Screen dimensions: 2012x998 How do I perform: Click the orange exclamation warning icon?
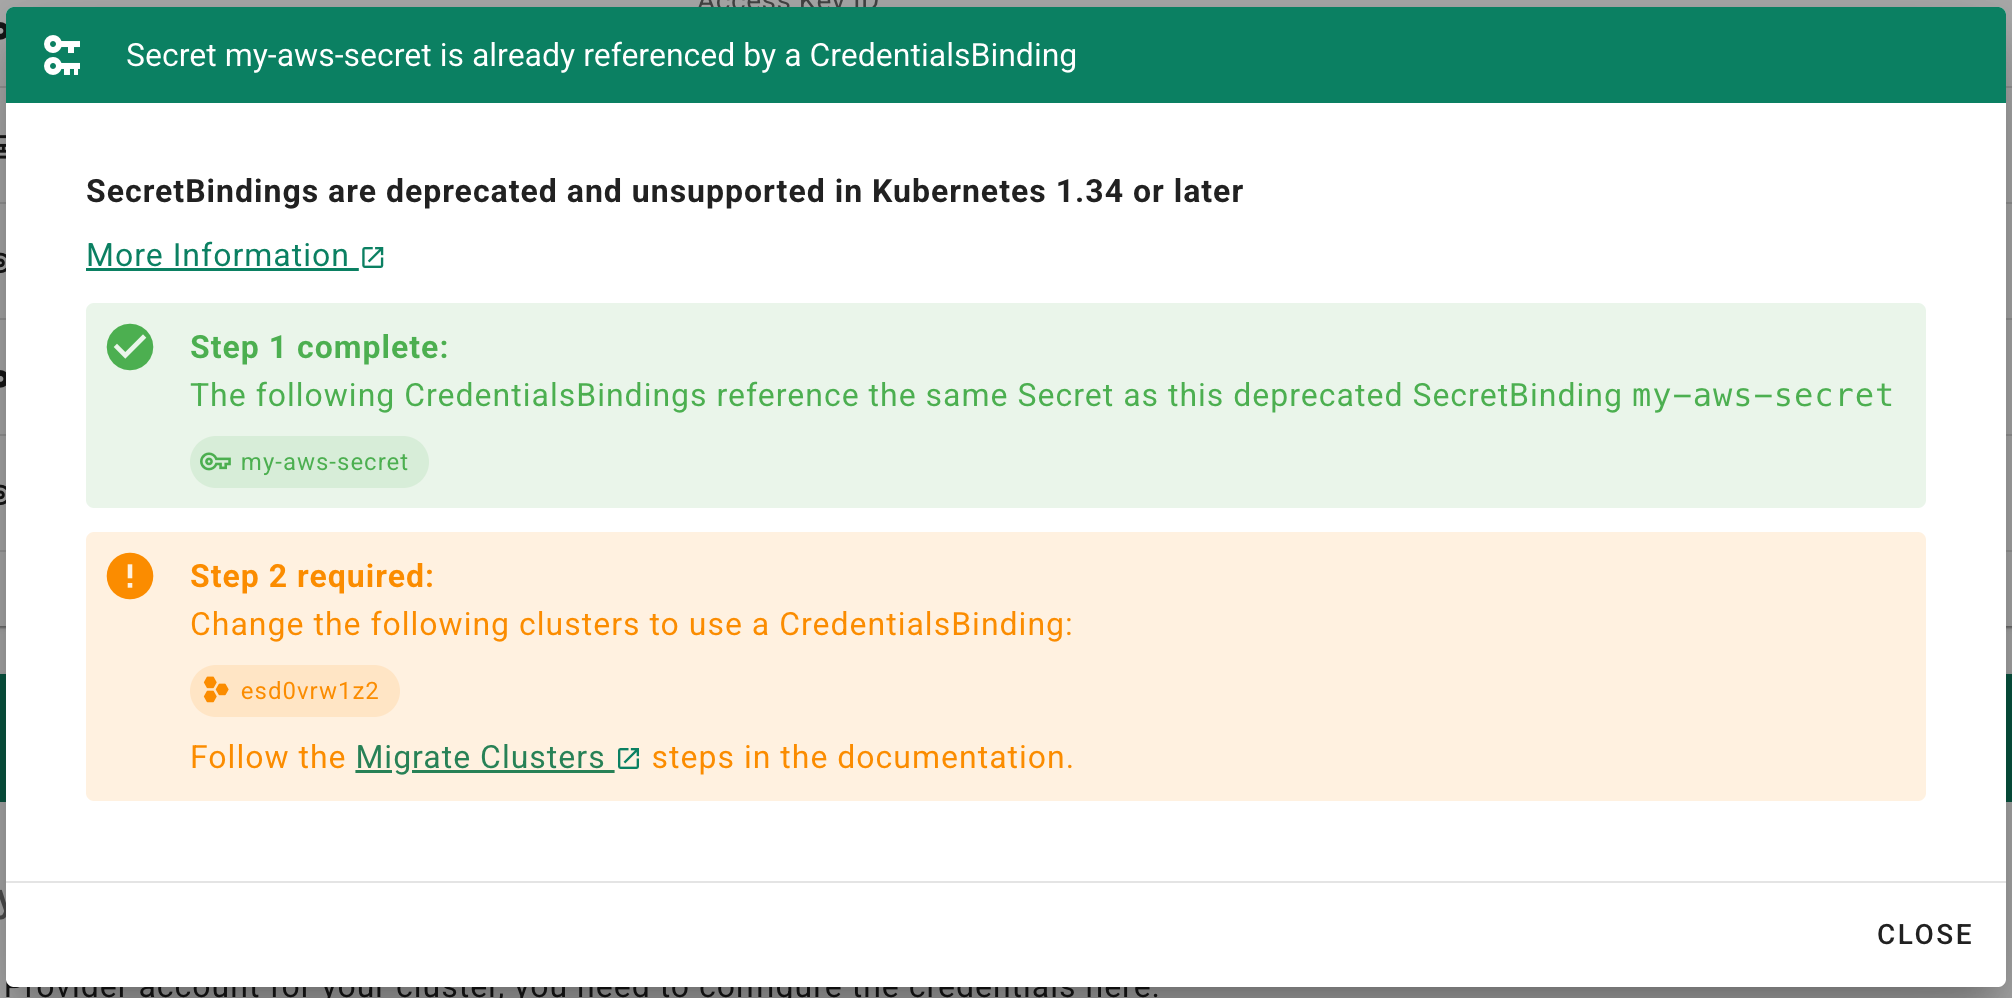130,576
